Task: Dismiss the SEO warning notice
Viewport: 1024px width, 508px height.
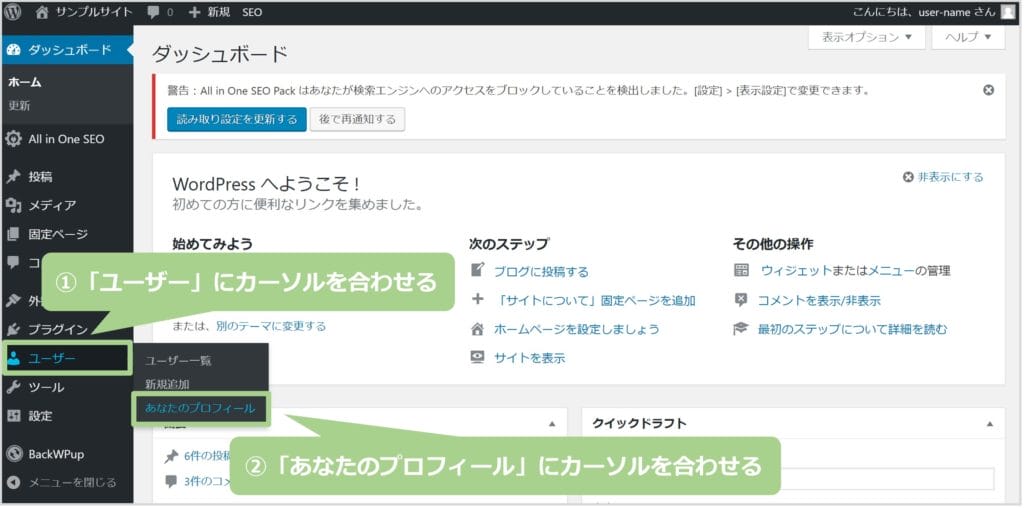Action: 989,90
